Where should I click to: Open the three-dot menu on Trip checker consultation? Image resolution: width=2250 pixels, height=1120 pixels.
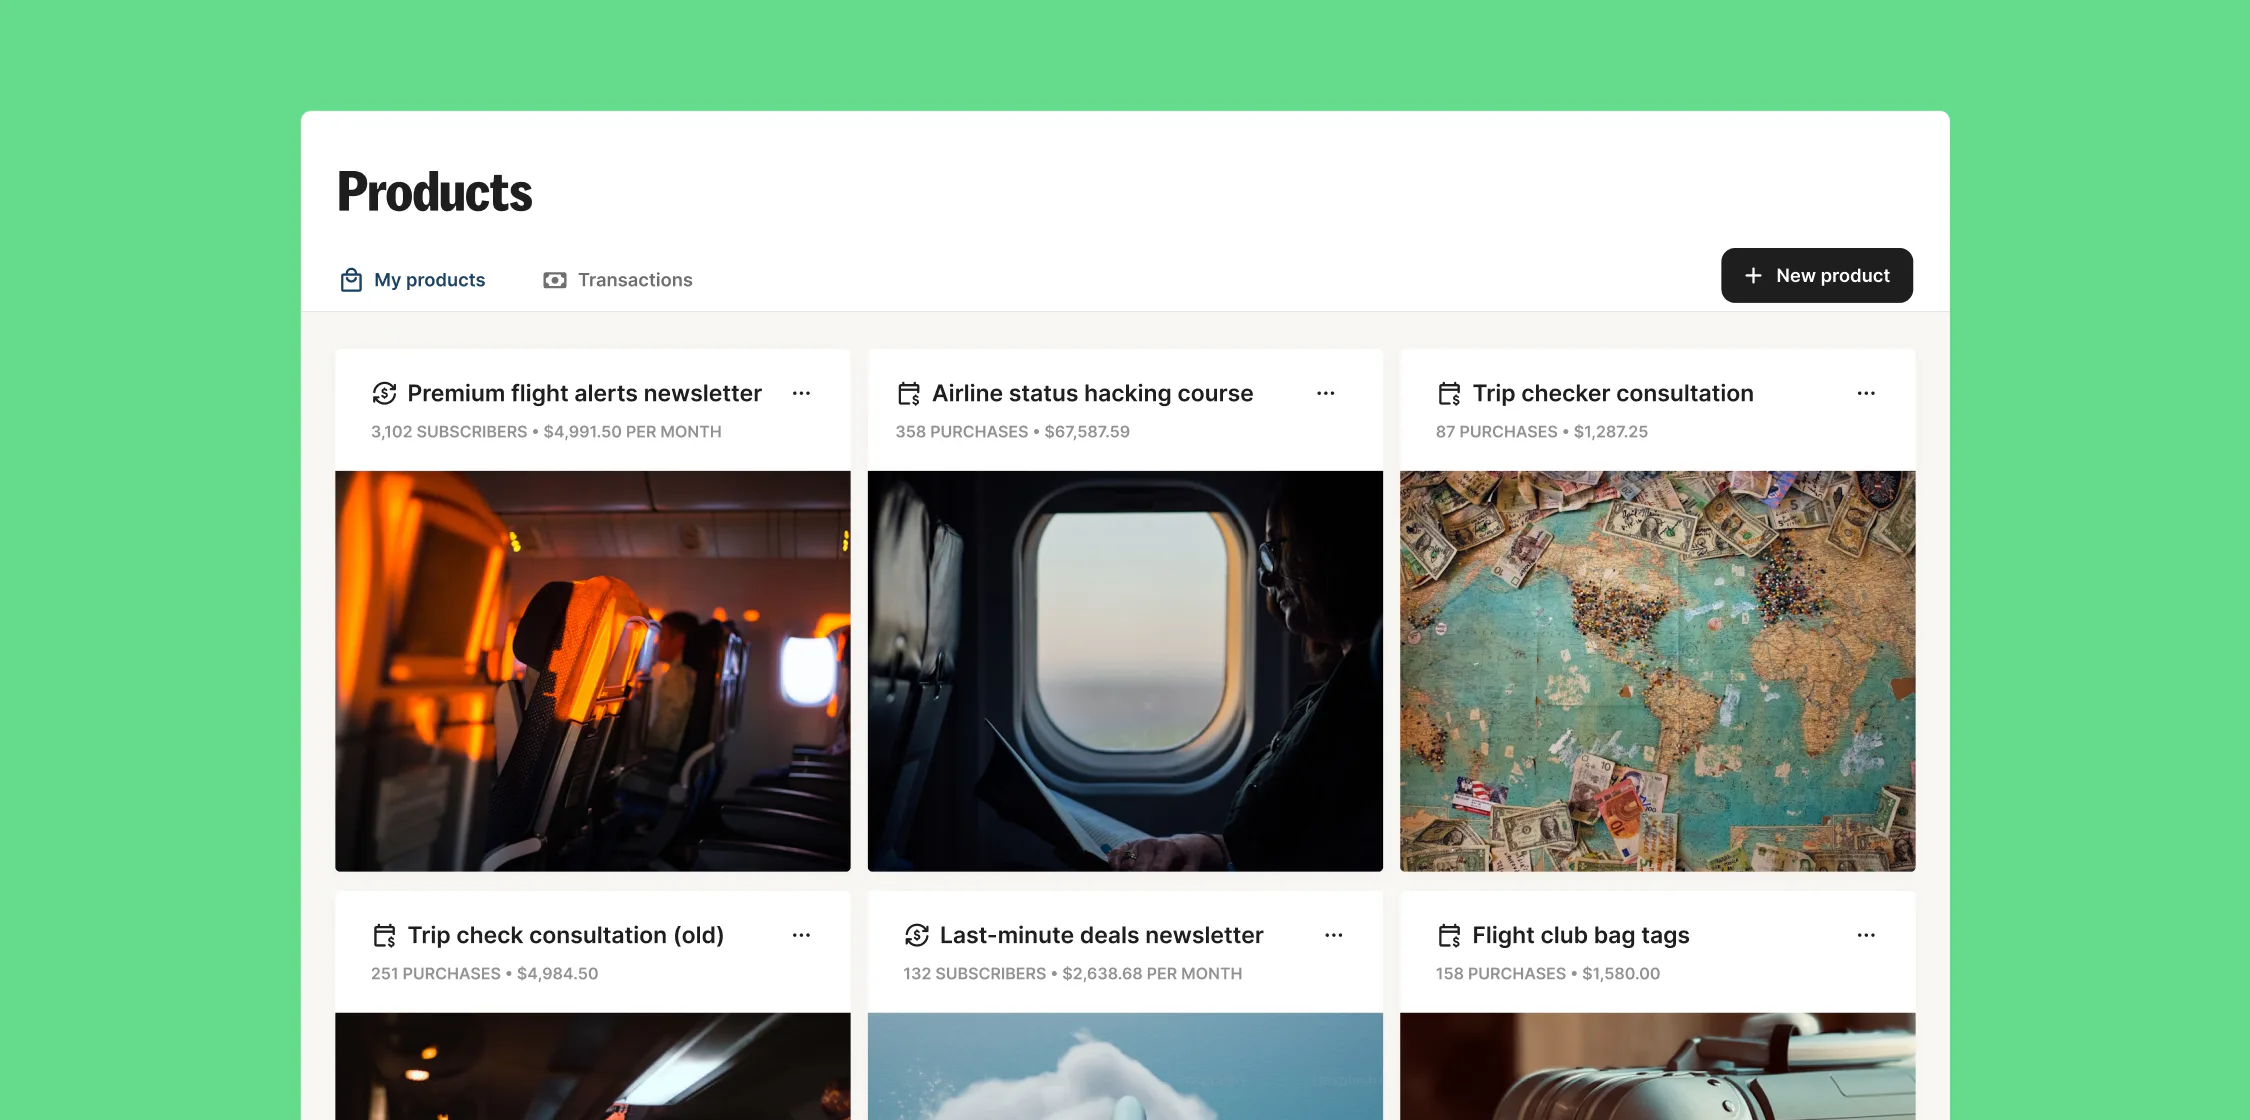(1866, 394)
